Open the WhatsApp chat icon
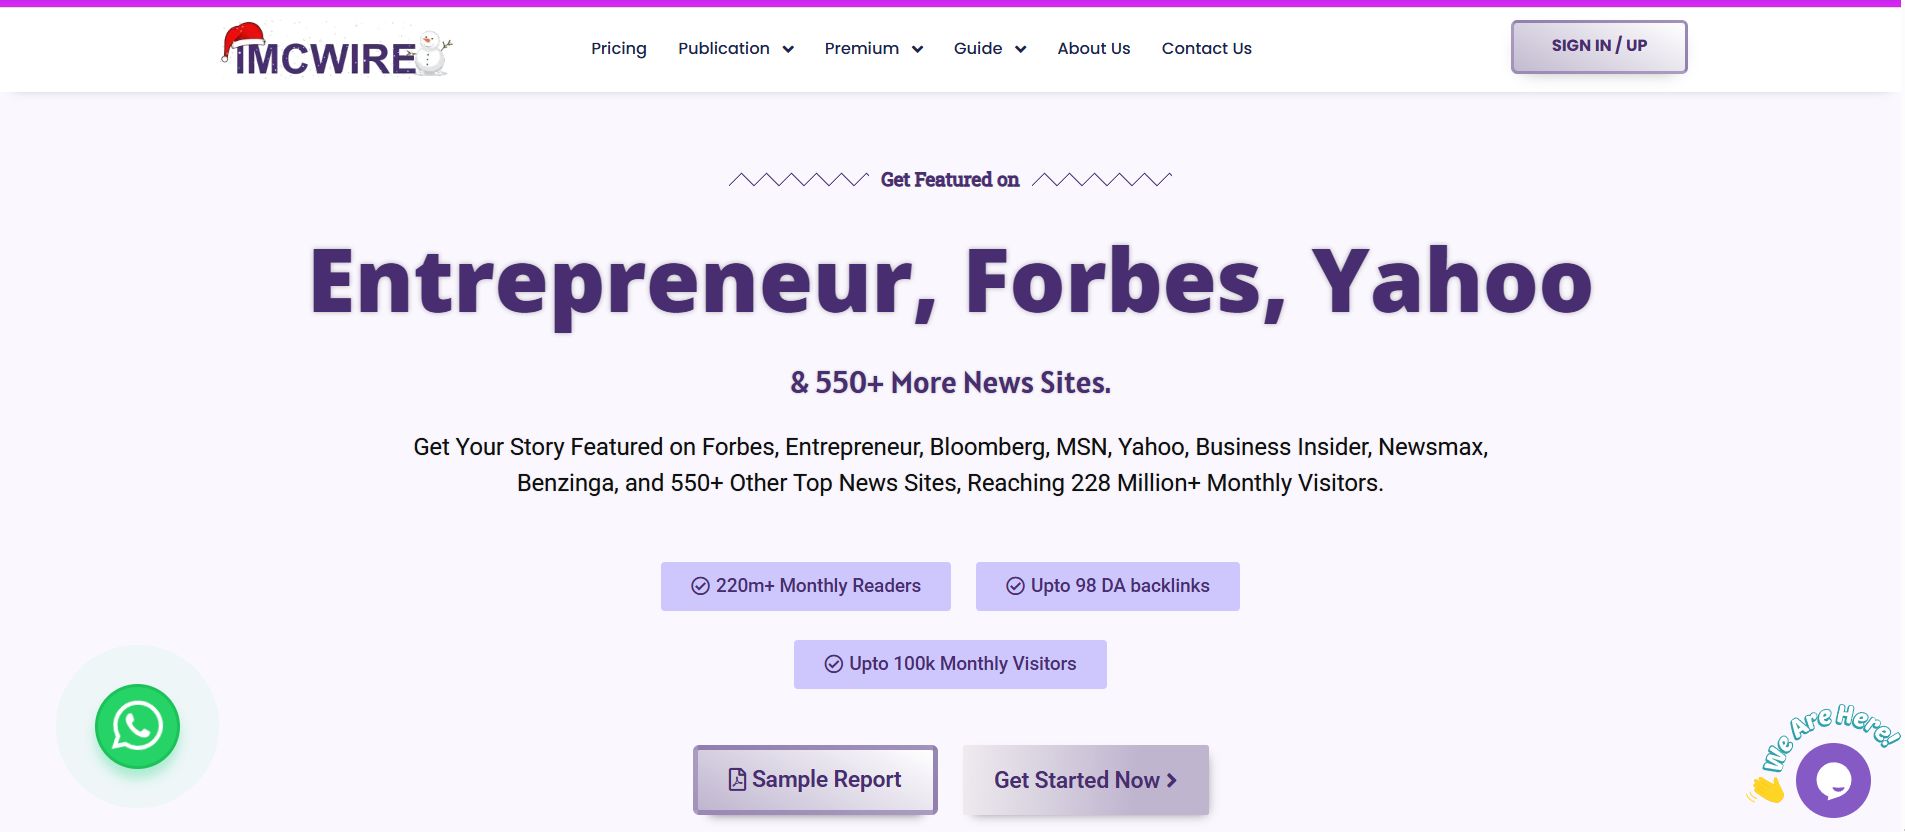This screenshot has width=1905, height=832. [137, 726]
